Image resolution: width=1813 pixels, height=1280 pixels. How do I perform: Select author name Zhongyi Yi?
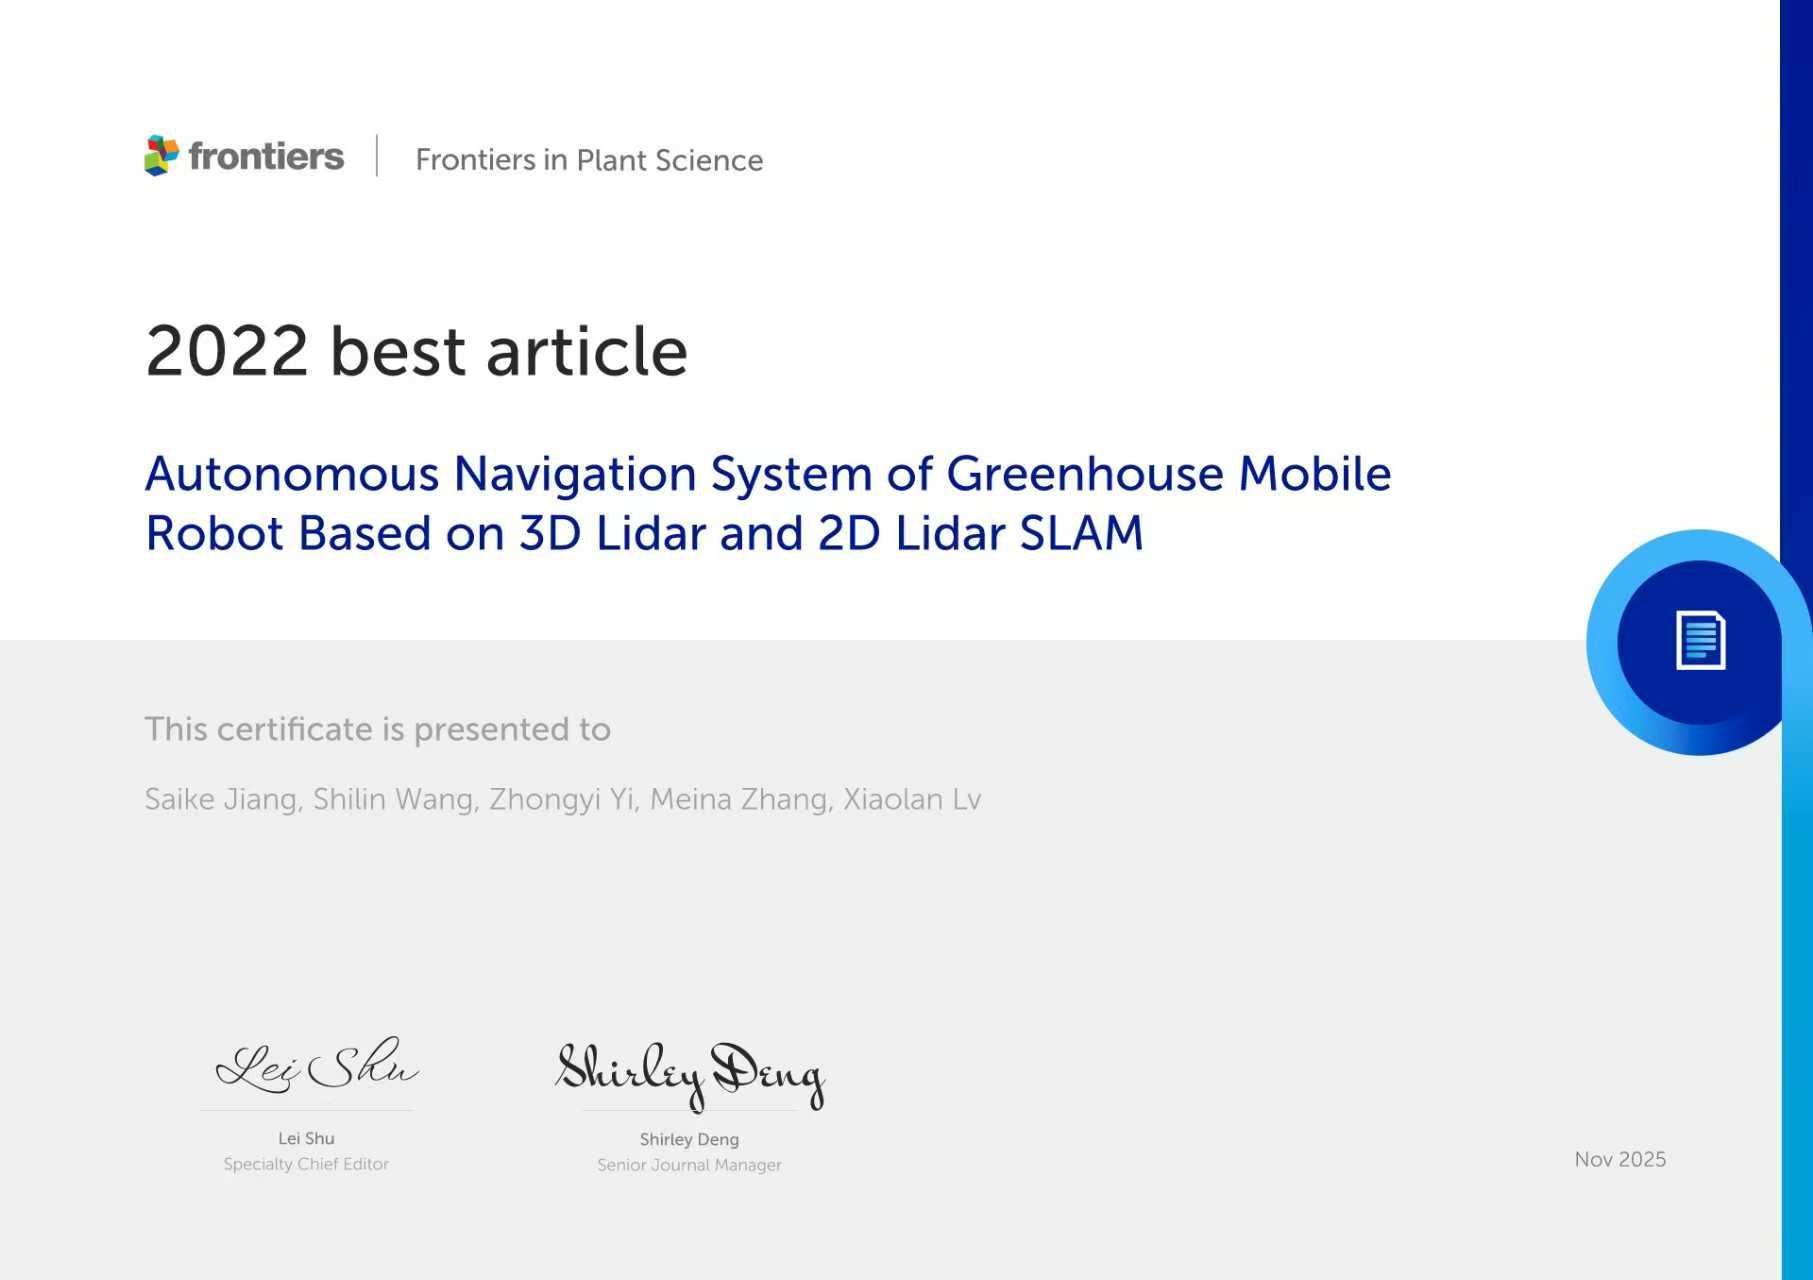coord(561,799)
